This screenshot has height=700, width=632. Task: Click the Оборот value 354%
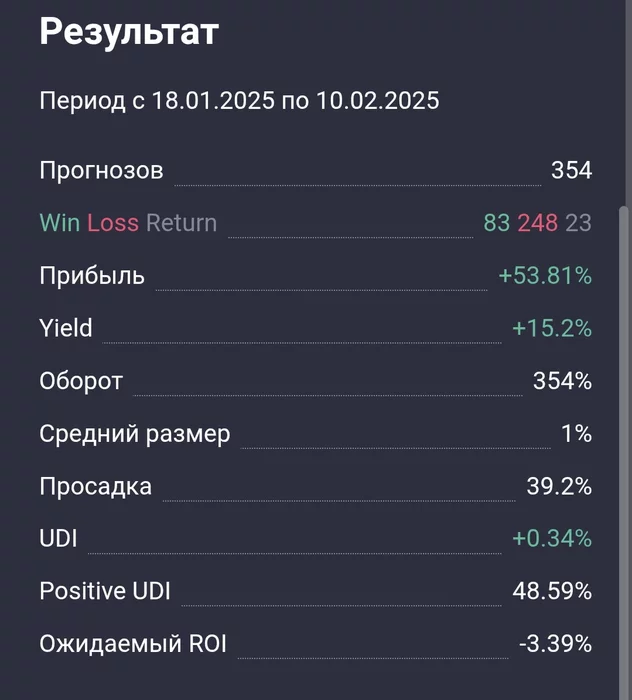tap(562, 380)
